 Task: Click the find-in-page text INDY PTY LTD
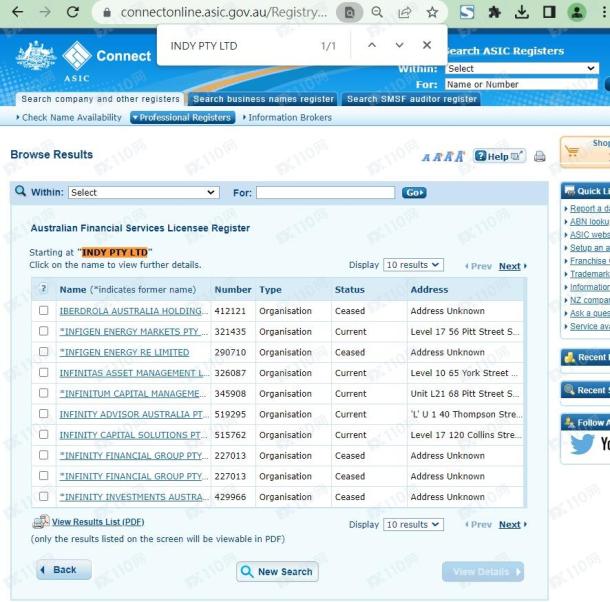[x=204, y=46]
